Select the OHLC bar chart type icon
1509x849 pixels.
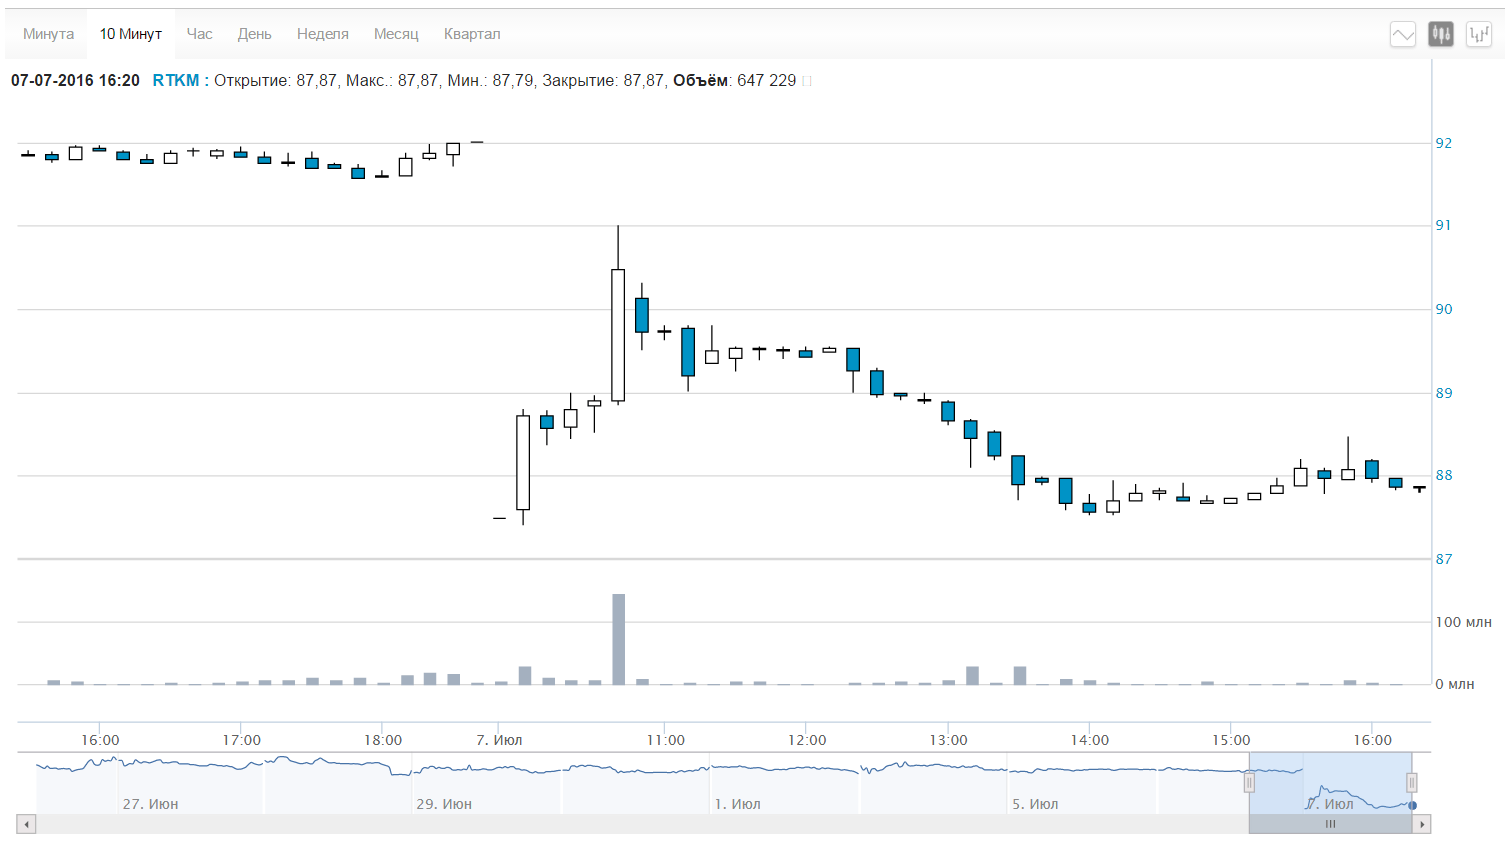pos(1479,34)
